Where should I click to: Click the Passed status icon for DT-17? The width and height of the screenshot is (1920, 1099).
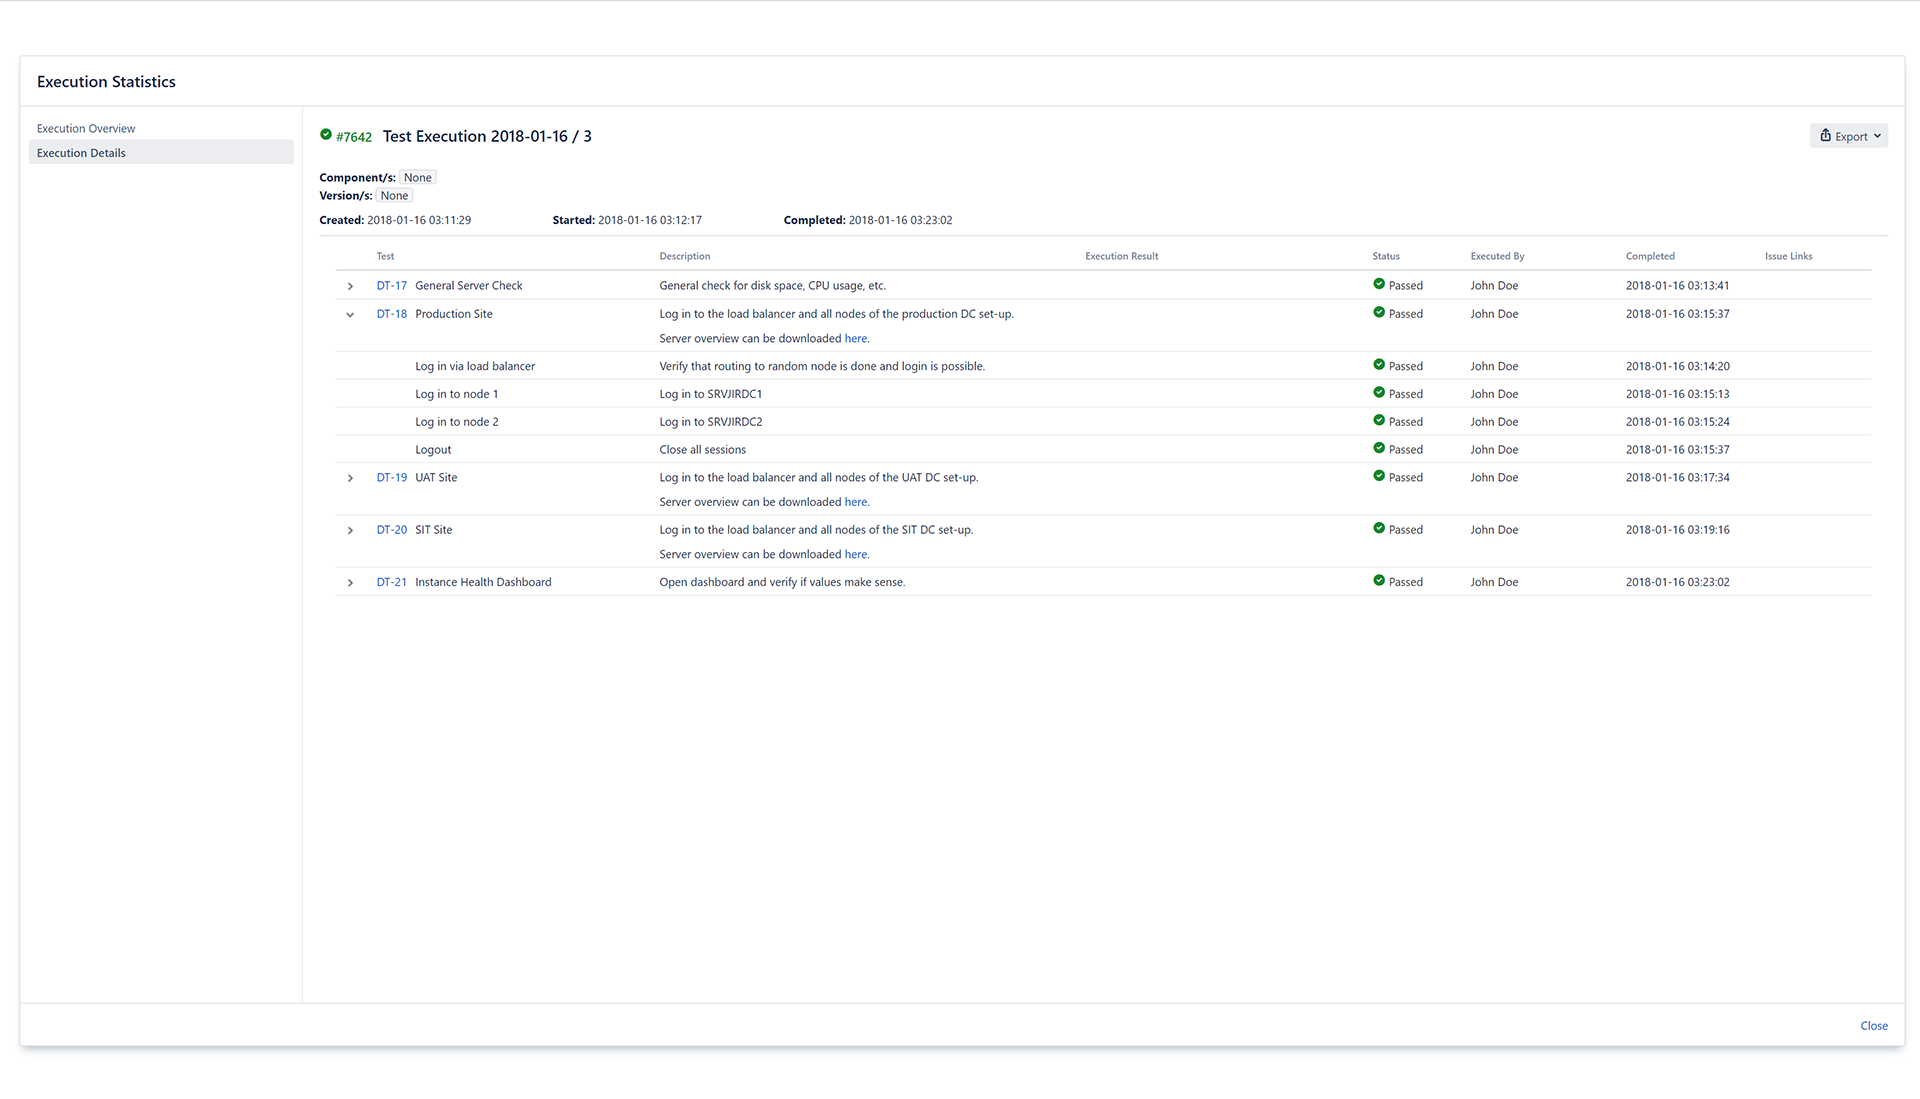pos(1379,285)
